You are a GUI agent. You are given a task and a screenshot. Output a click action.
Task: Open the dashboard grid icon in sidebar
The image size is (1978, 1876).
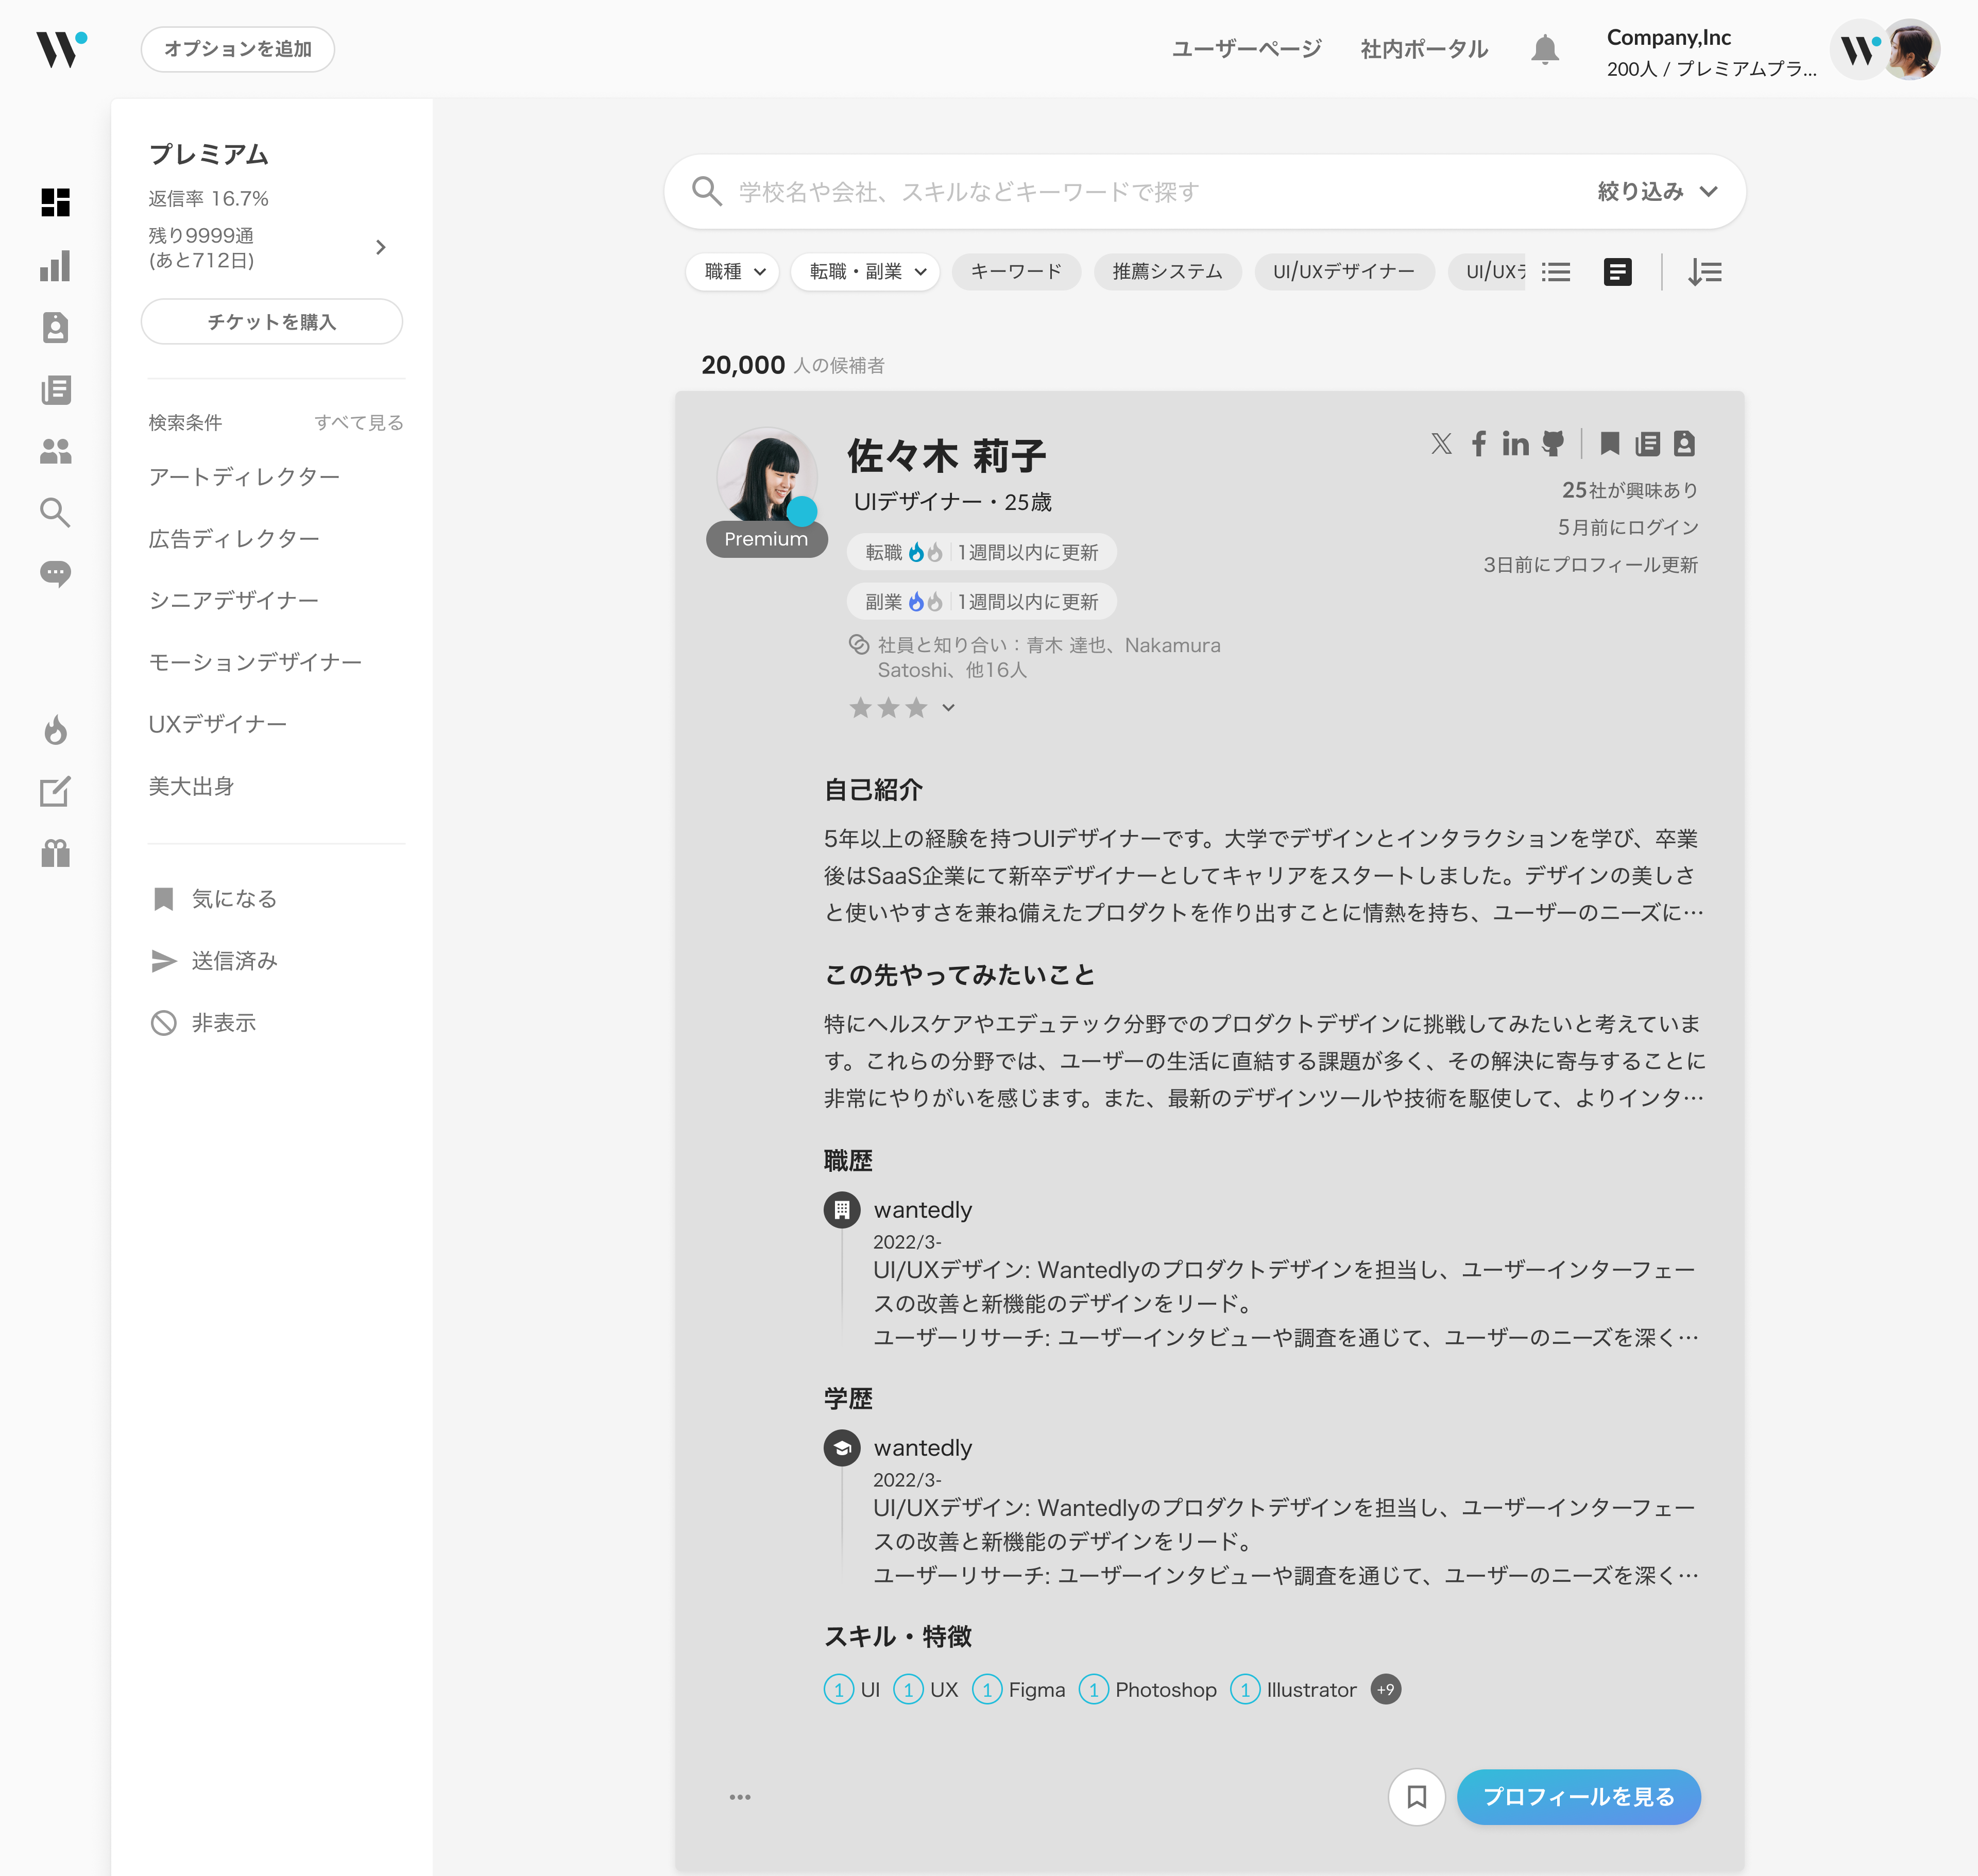[56, 202]
